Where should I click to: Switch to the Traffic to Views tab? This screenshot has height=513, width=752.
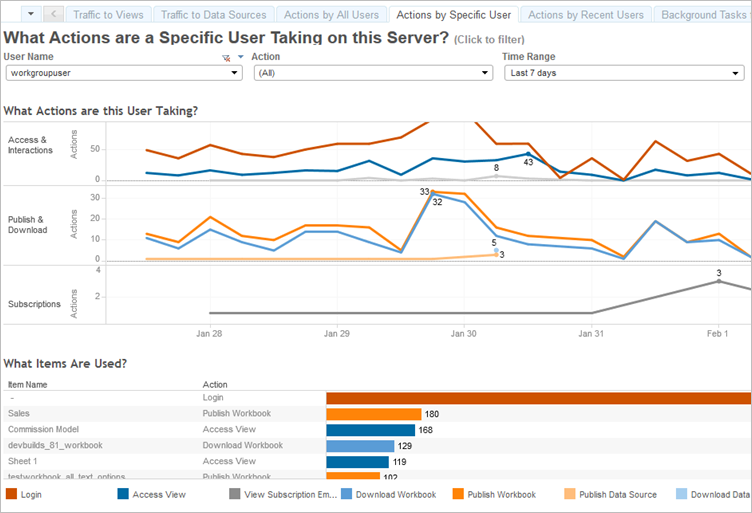click(x=108, y=15)
